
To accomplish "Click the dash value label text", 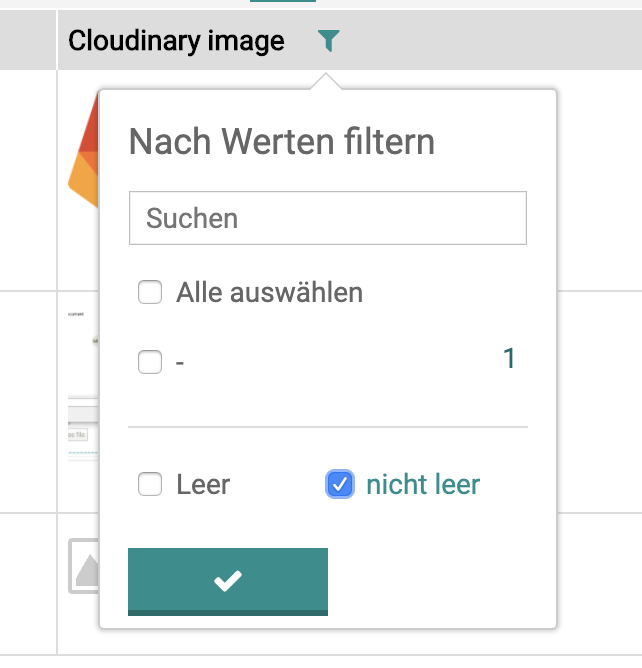I will coord(180,363).
